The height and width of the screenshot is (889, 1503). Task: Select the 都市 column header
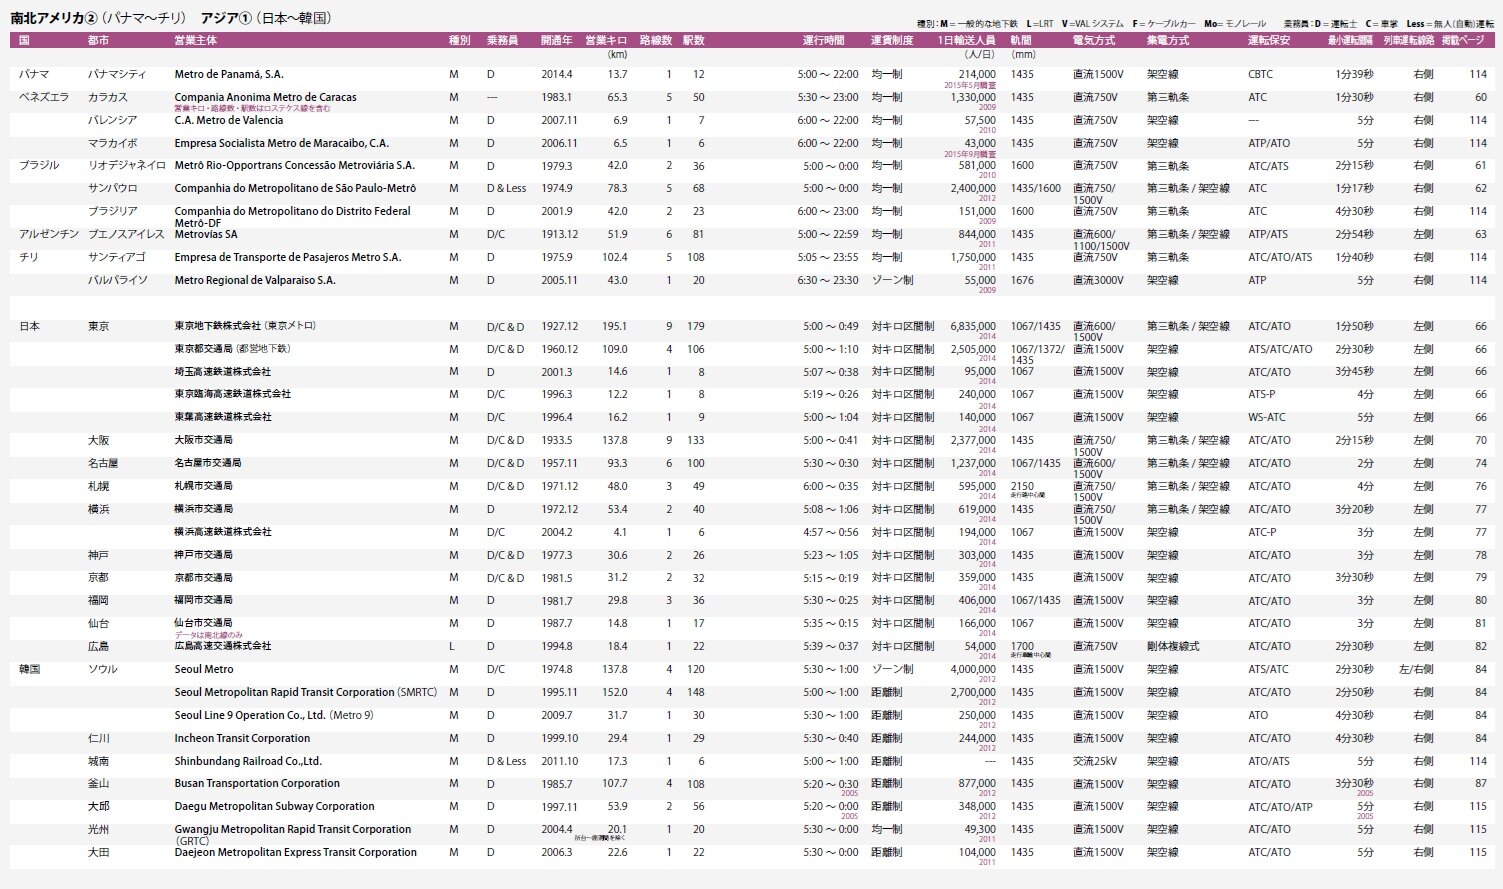tap(99, 41)
